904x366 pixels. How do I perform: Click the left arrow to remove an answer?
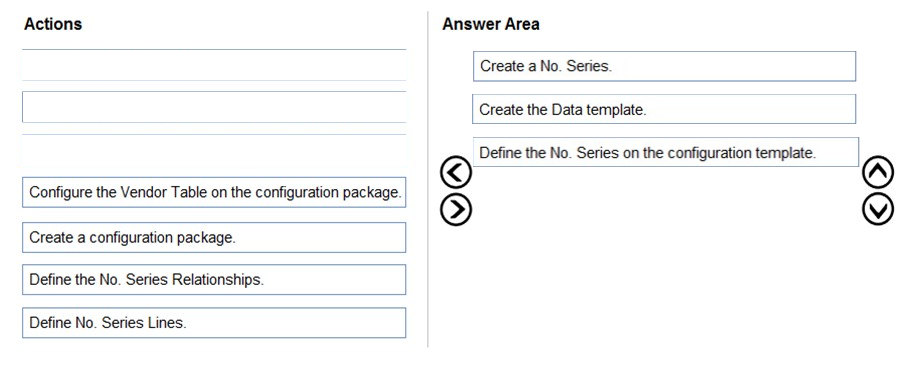click(x=456, y=173)
